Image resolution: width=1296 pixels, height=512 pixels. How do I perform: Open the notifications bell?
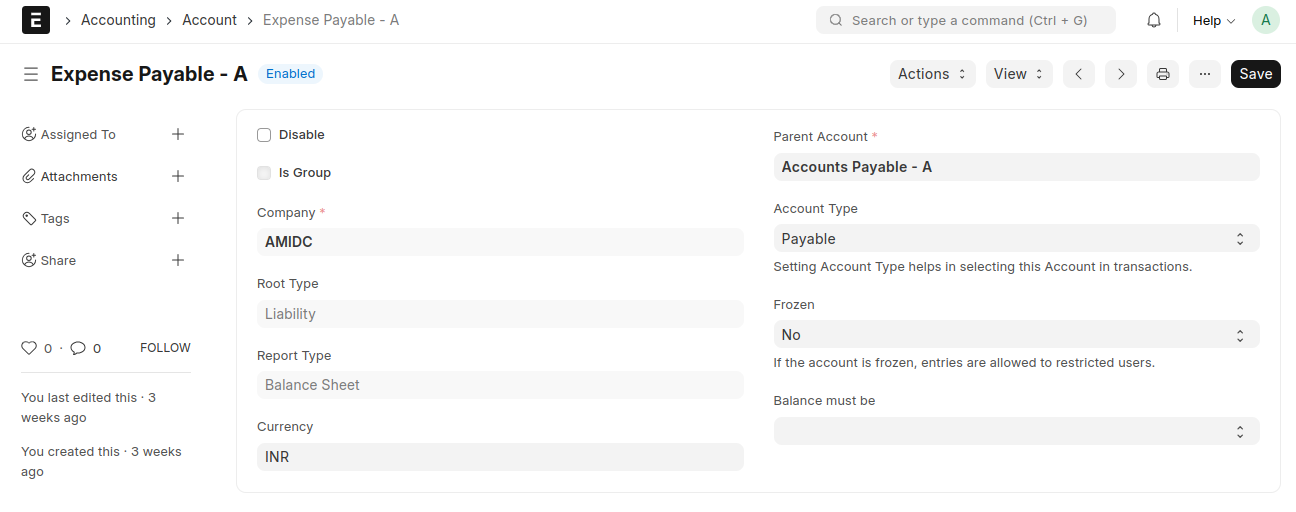(x=1154, y=20)
